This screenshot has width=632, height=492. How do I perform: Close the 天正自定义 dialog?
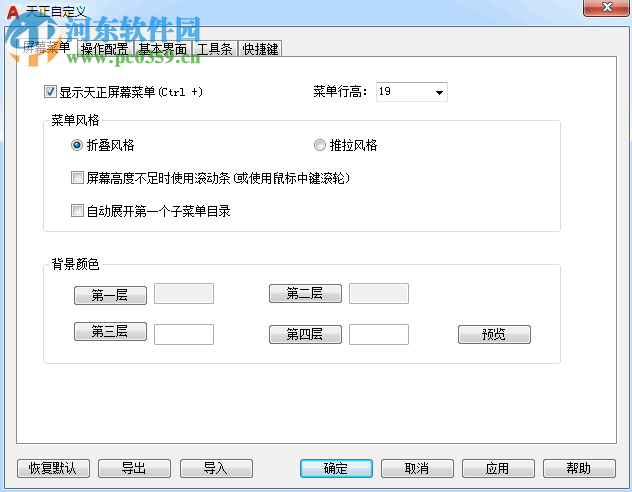pyautogui.click(x=607, y=7)
